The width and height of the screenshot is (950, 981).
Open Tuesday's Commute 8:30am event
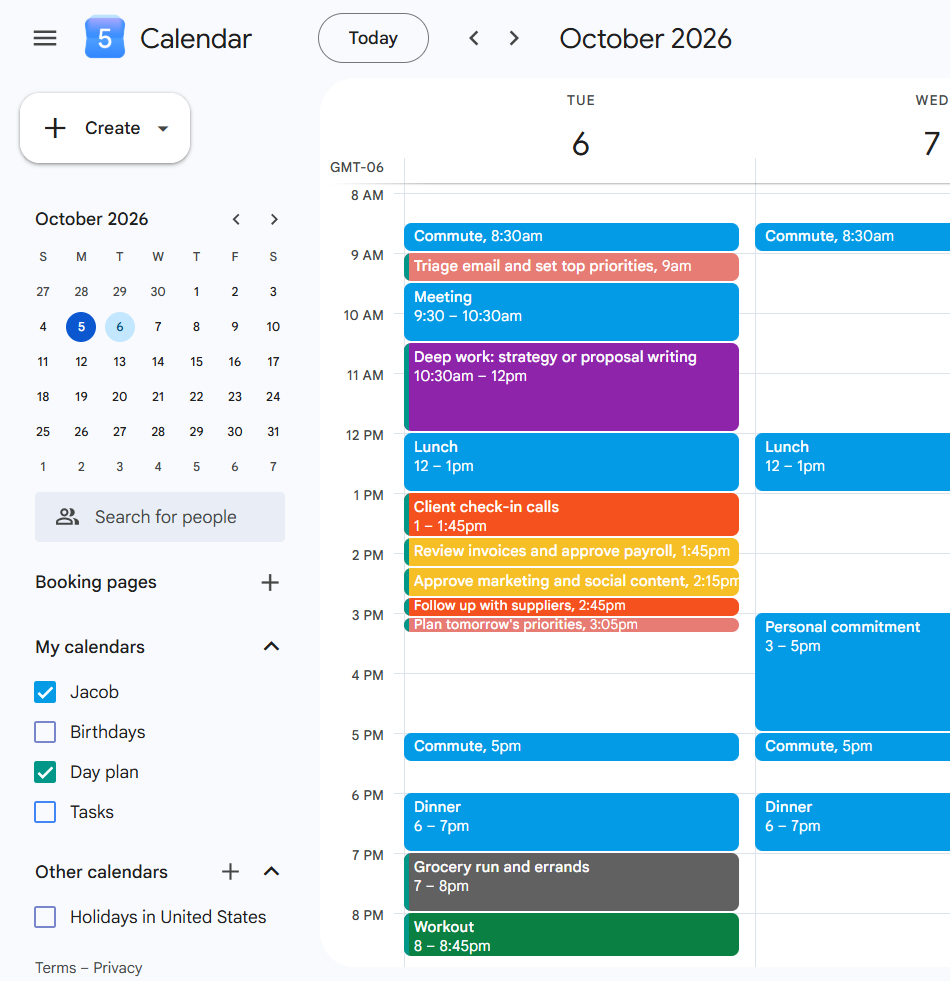pos(571,236)
